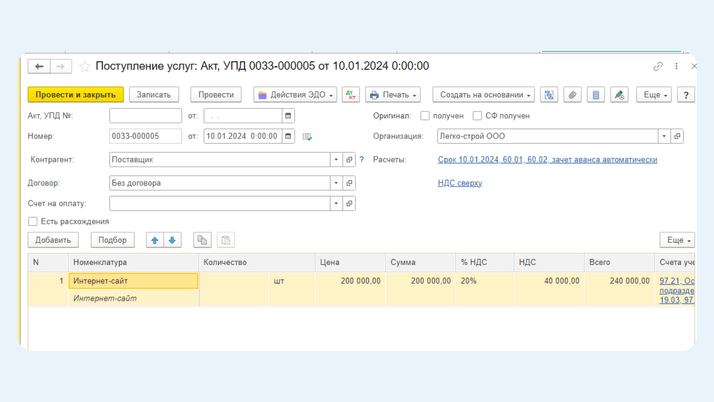Open the Организация dropdown arrow
The image size is (714, 402).
(x=664, y=136)
